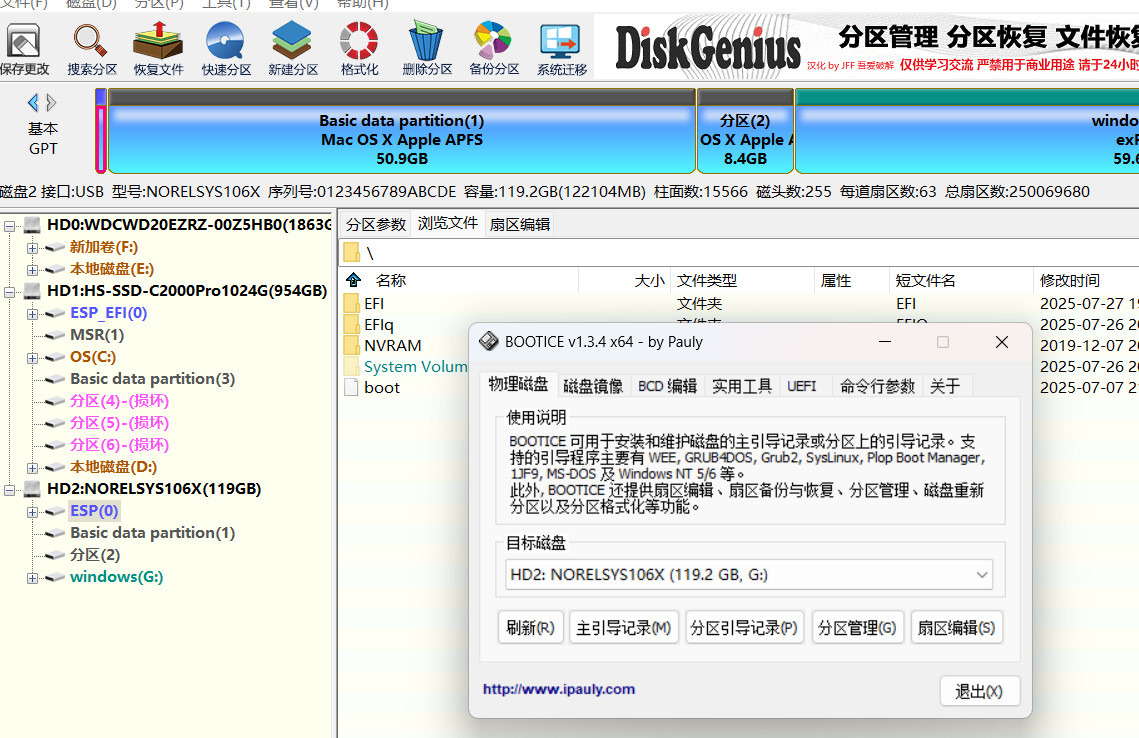Click the 分区引导记录(P) button

point(744,628)
